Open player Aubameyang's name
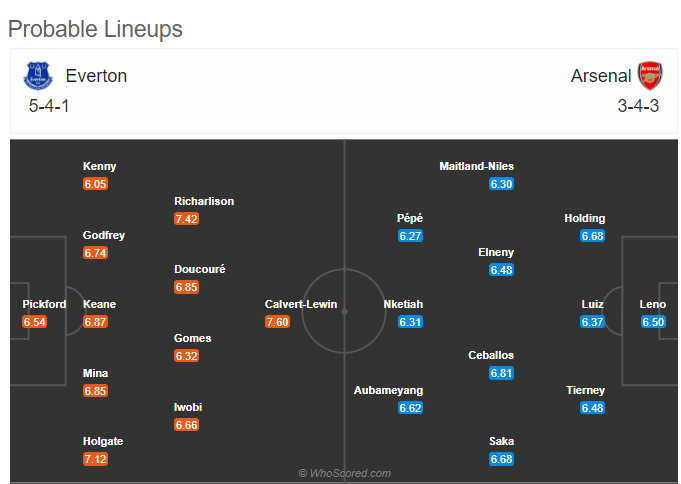The image size is (681, 484). [x=388, y=390]
